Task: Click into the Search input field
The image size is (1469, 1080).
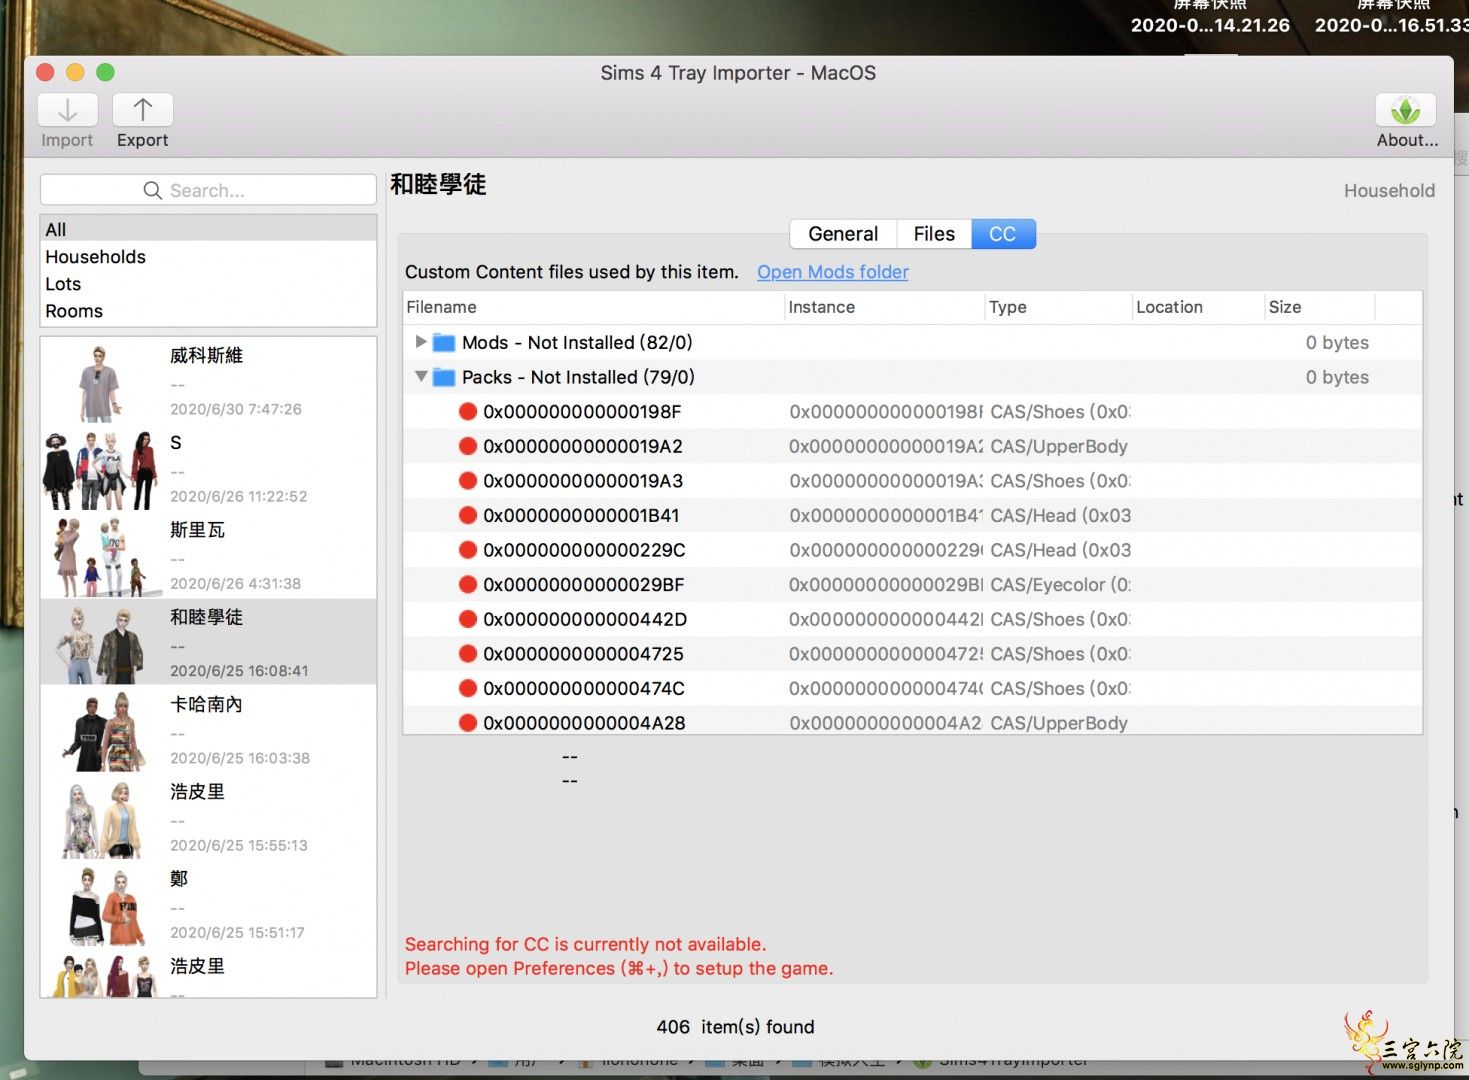Action: coord(208,190)
